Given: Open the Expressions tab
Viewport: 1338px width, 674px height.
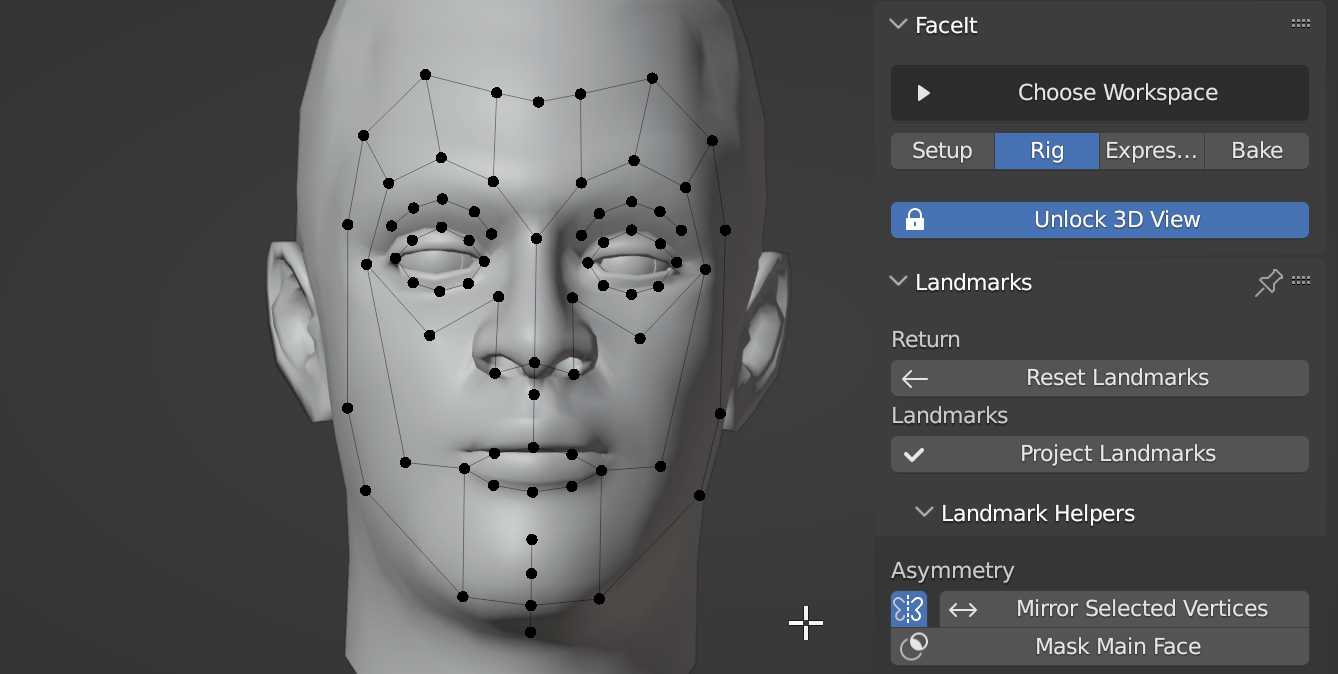Looking at the screenshot, I should (x=1152, y=151).
